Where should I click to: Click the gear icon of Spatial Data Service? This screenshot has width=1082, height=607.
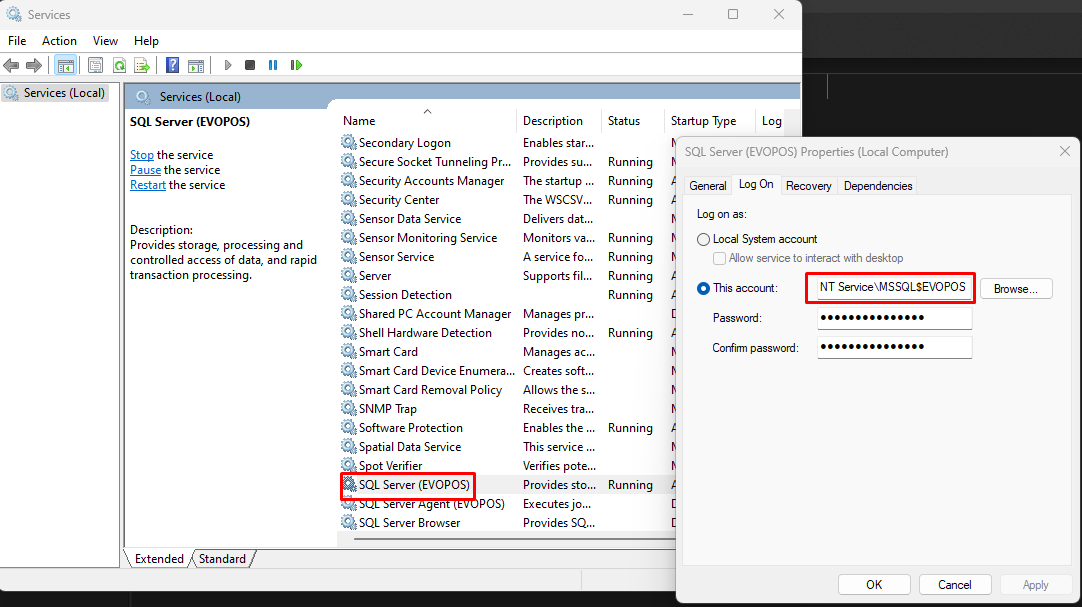click(349, 447)
